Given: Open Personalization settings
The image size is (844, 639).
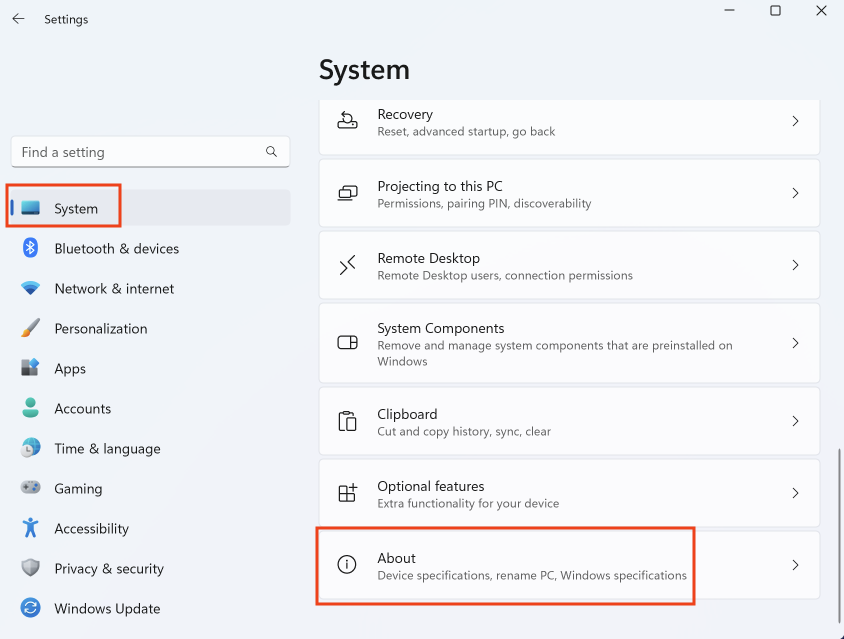Looking at the screenshot, I should (x=151, y=328).
